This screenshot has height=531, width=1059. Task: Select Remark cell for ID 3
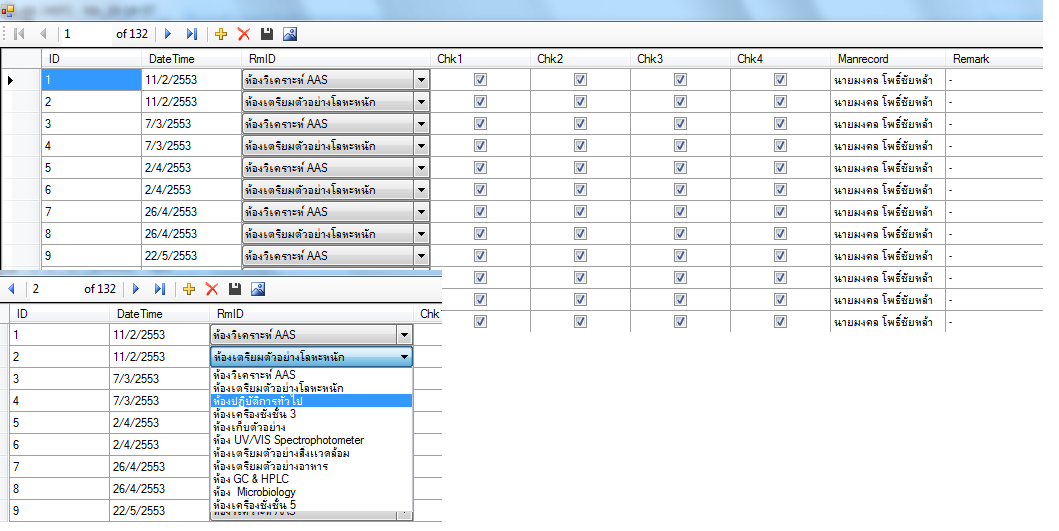click(994, 124)
